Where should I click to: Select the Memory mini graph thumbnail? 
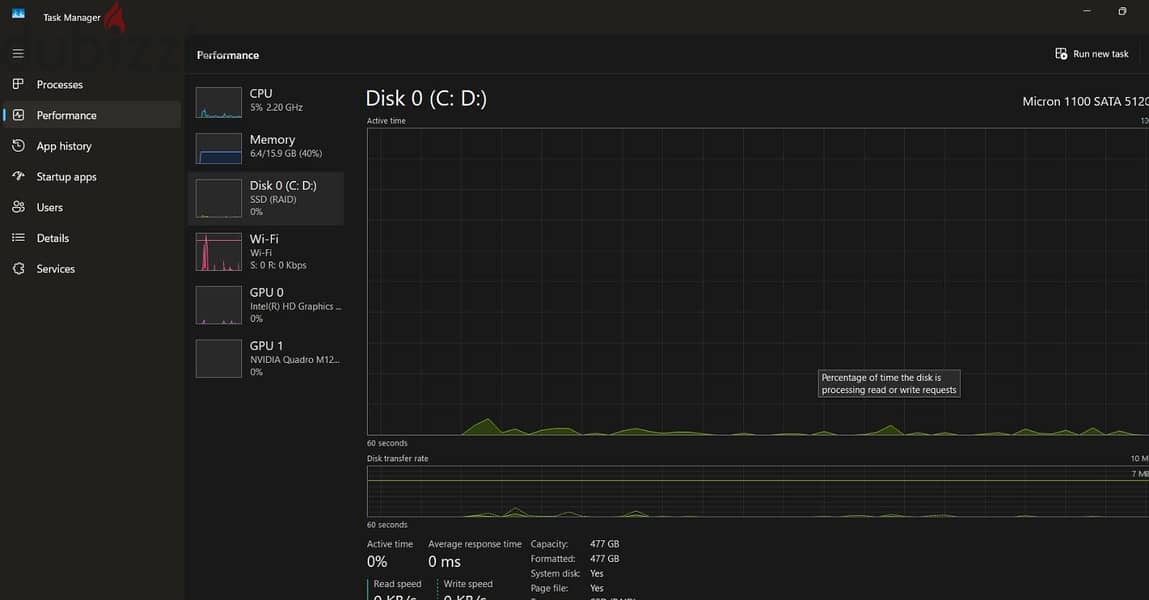(218, 149)
